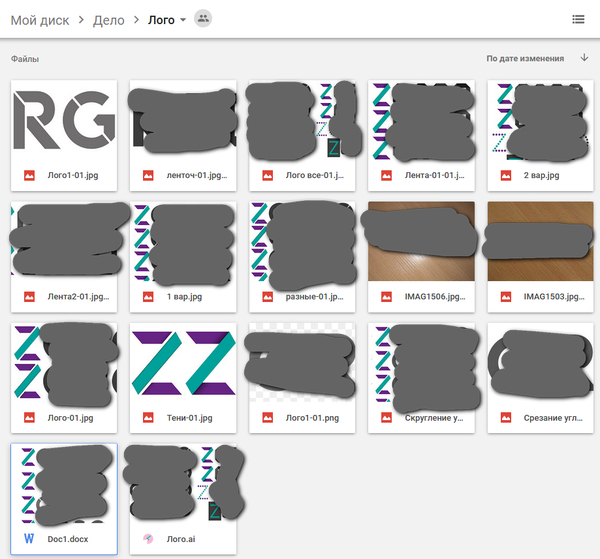The width and height of the screenshot is (600, 559).
Task: Click image icon beside Лого1-01.png
Action: point(267,417)
